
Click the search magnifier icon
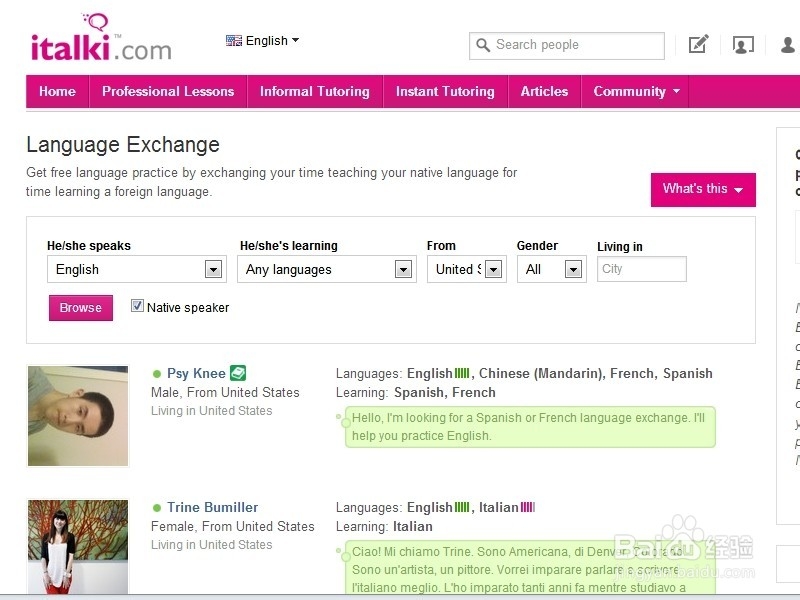[483, 45]
